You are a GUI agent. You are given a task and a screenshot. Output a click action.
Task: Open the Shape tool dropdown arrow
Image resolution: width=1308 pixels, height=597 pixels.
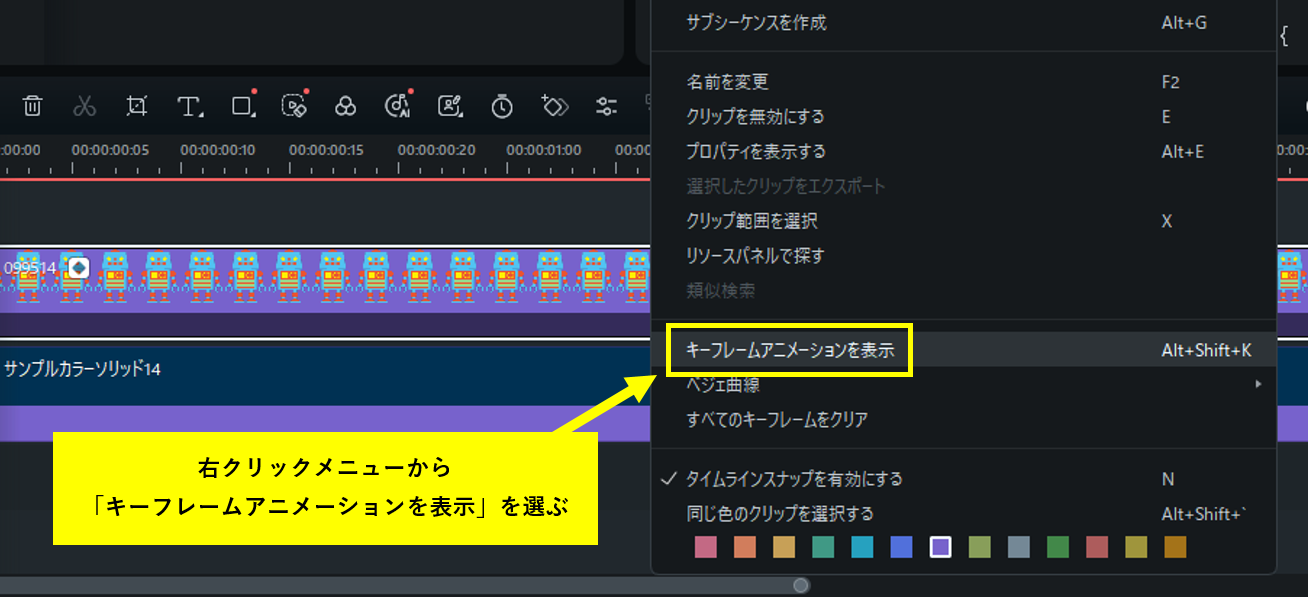(x=253, y=114)
